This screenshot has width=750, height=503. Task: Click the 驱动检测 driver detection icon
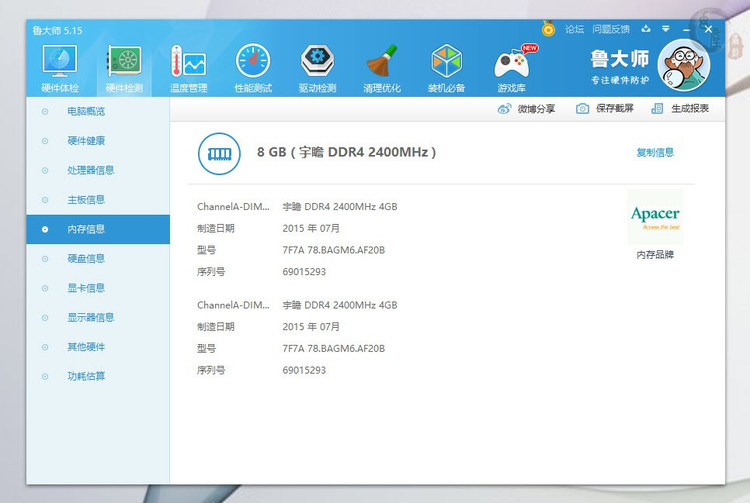317,63
